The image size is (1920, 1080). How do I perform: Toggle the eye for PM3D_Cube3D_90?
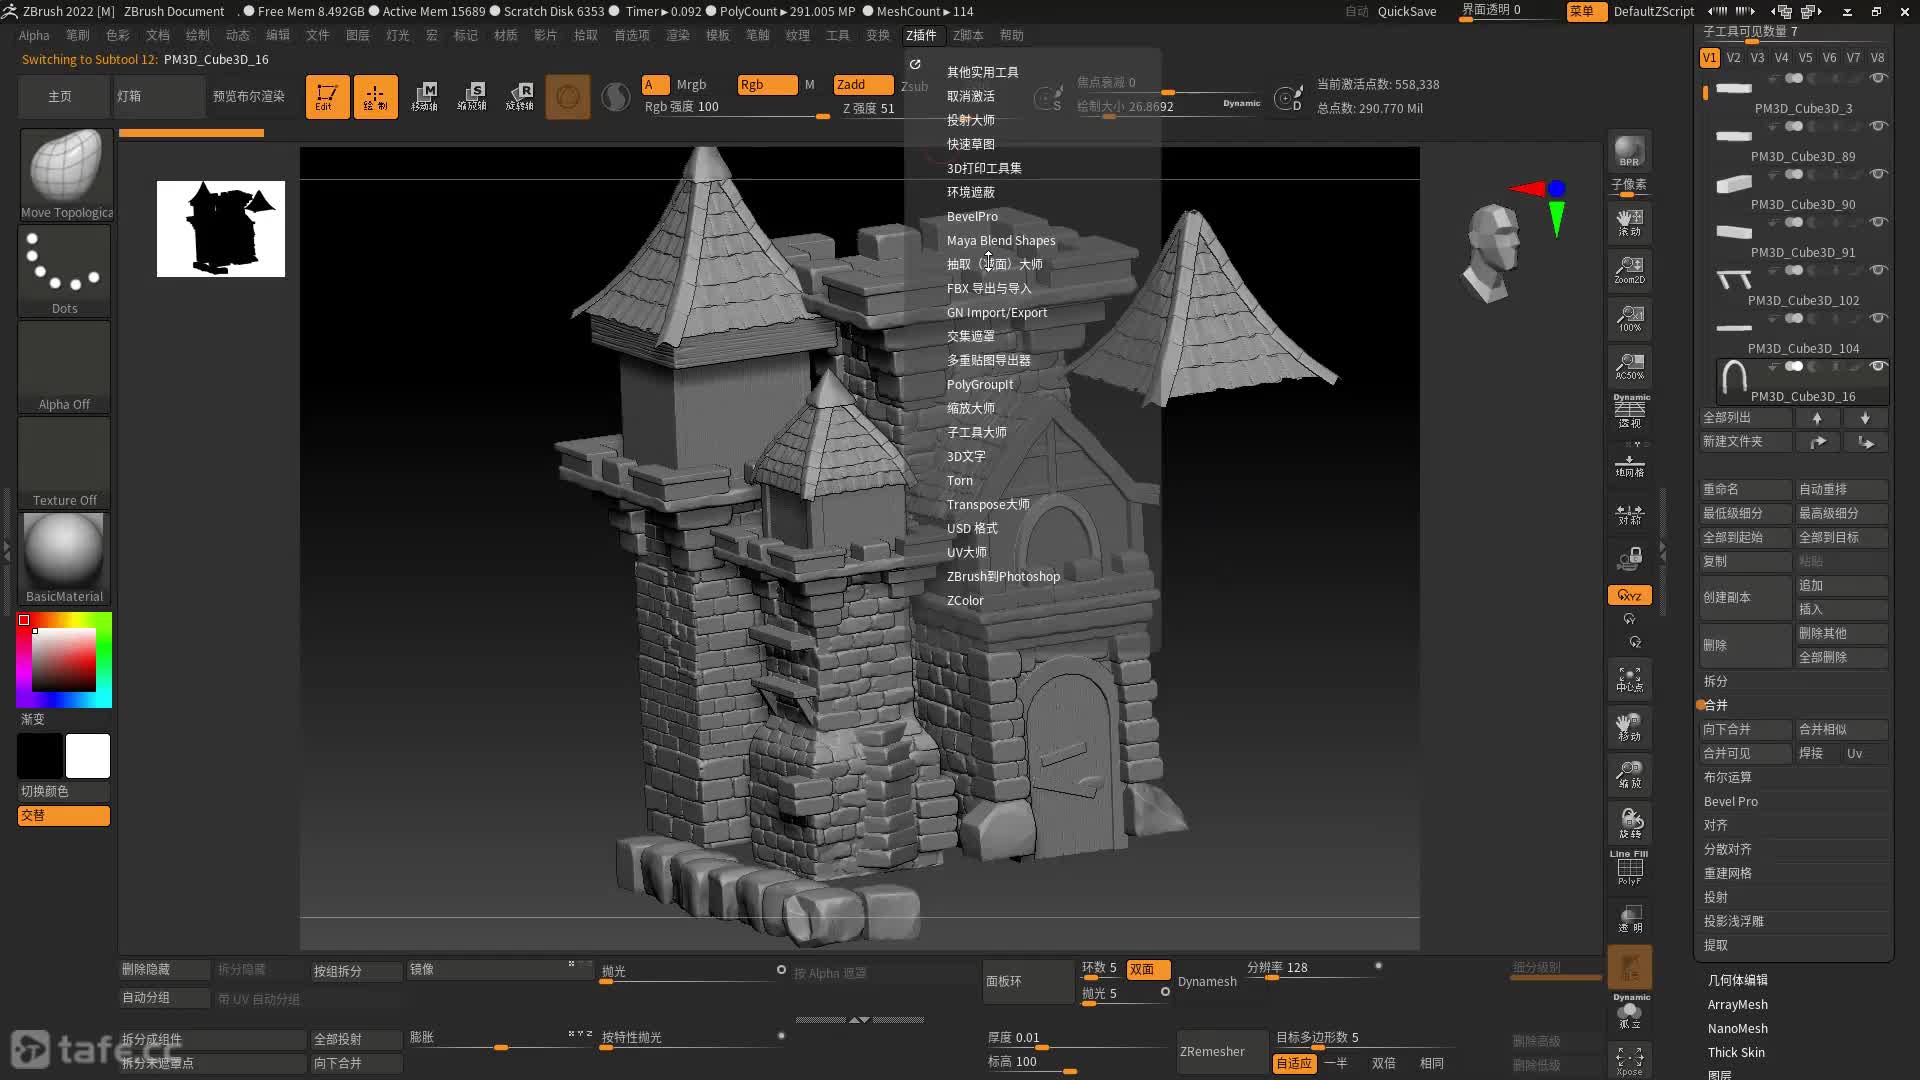point(1878,174)
